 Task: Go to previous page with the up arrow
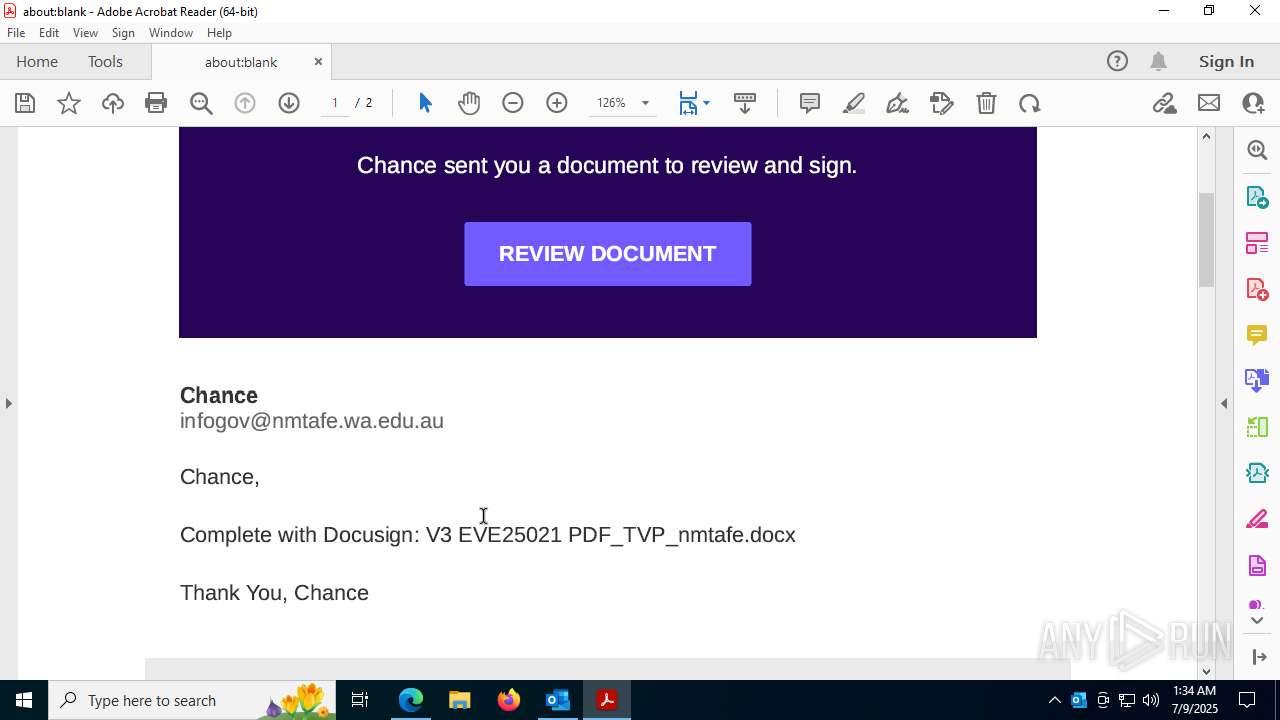click(245, 103)
